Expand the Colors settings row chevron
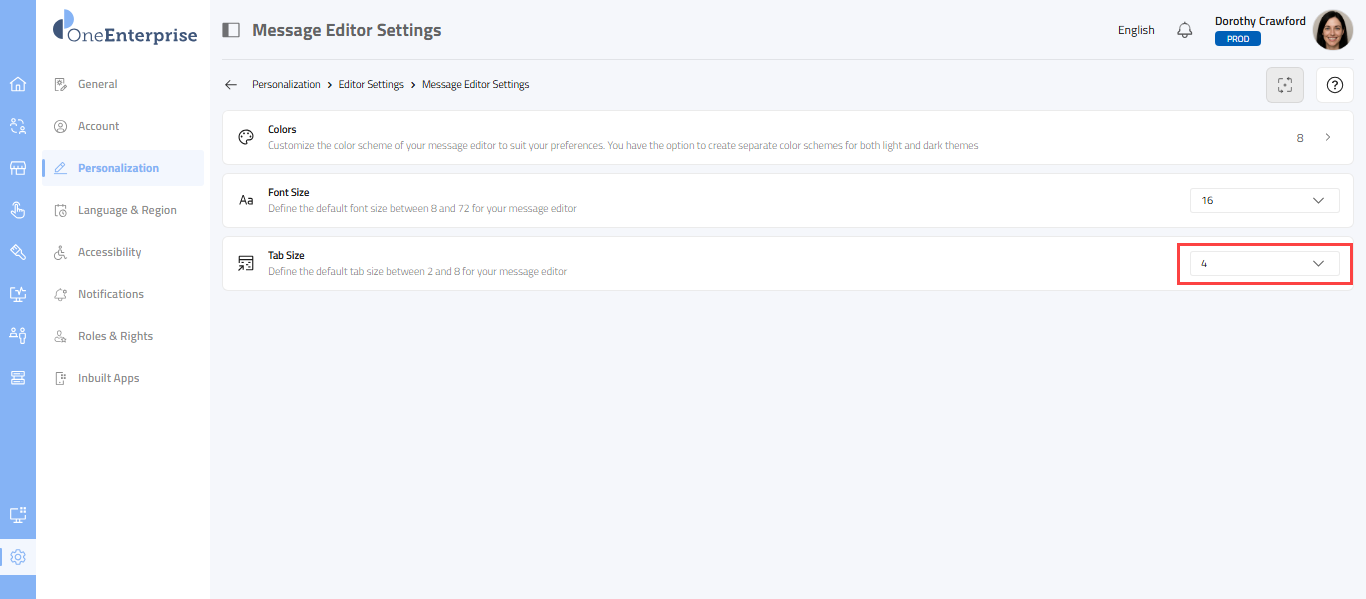The width and height of the screenshot is (1366, 599). (x=1328, y=137)
